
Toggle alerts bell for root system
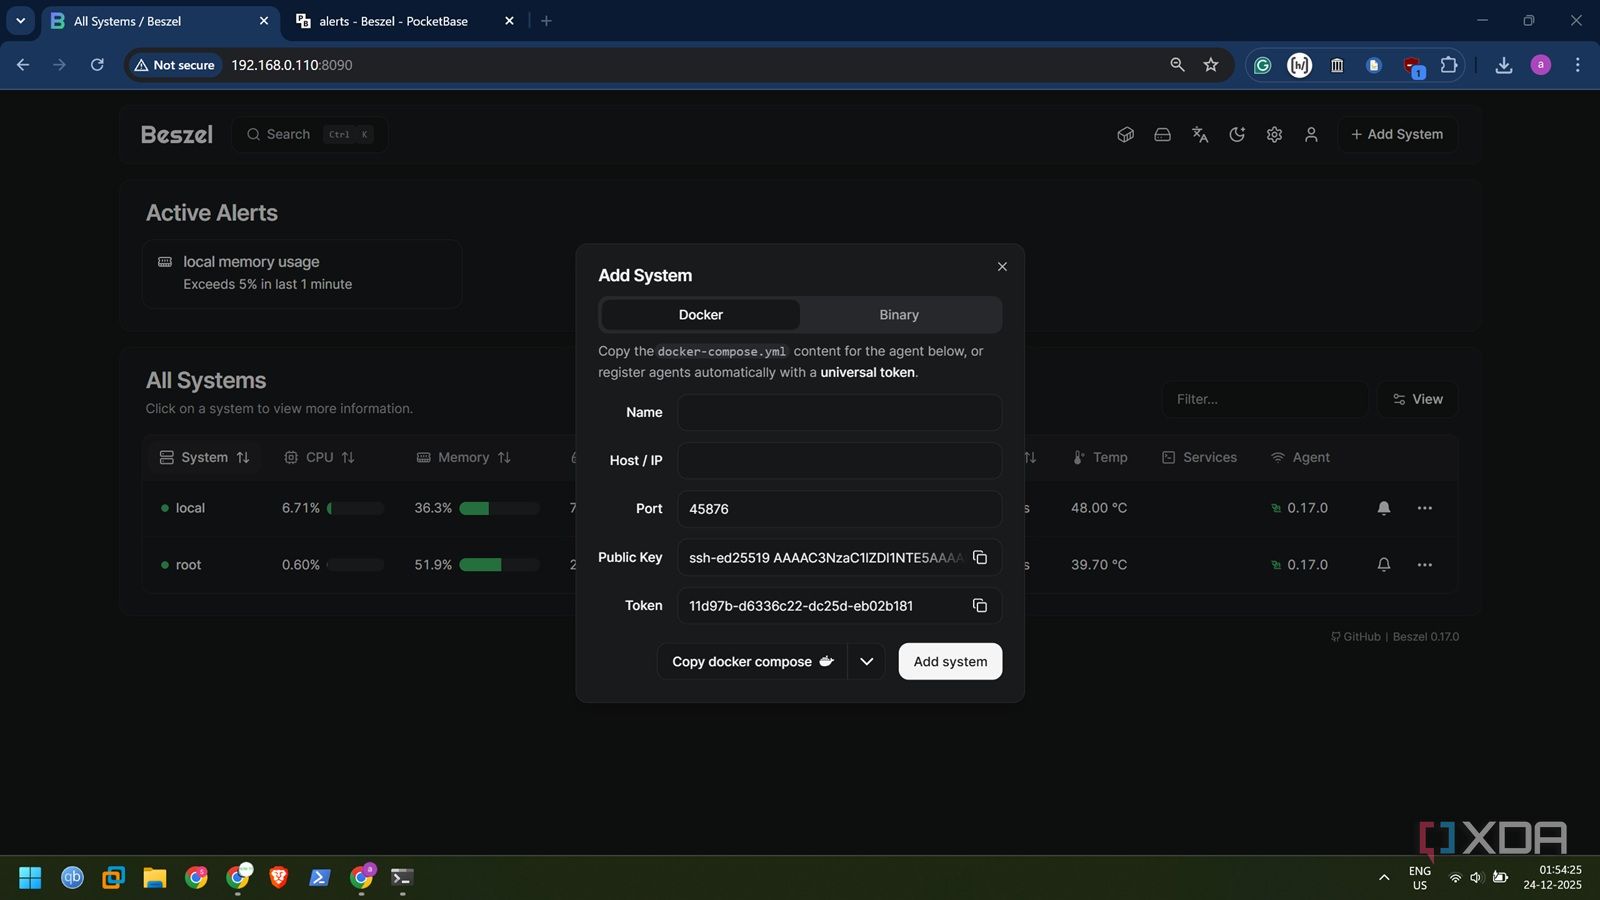point(1384,564)
